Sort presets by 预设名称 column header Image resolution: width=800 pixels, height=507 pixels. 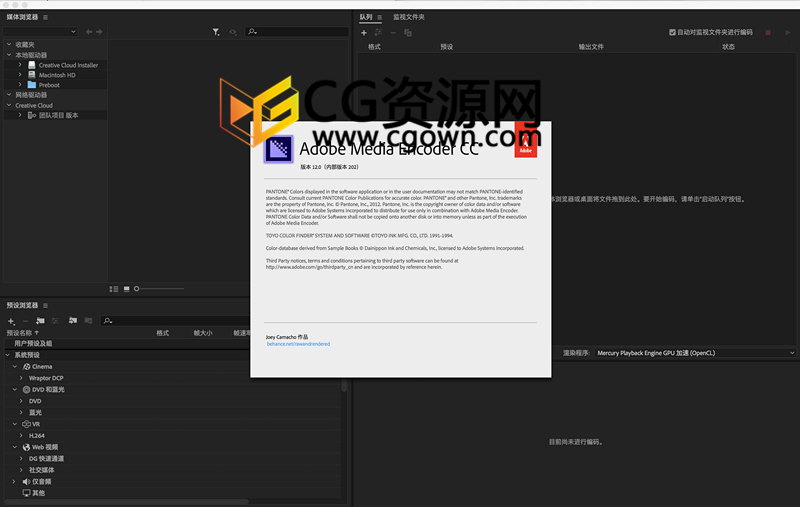tap(23, 333)
